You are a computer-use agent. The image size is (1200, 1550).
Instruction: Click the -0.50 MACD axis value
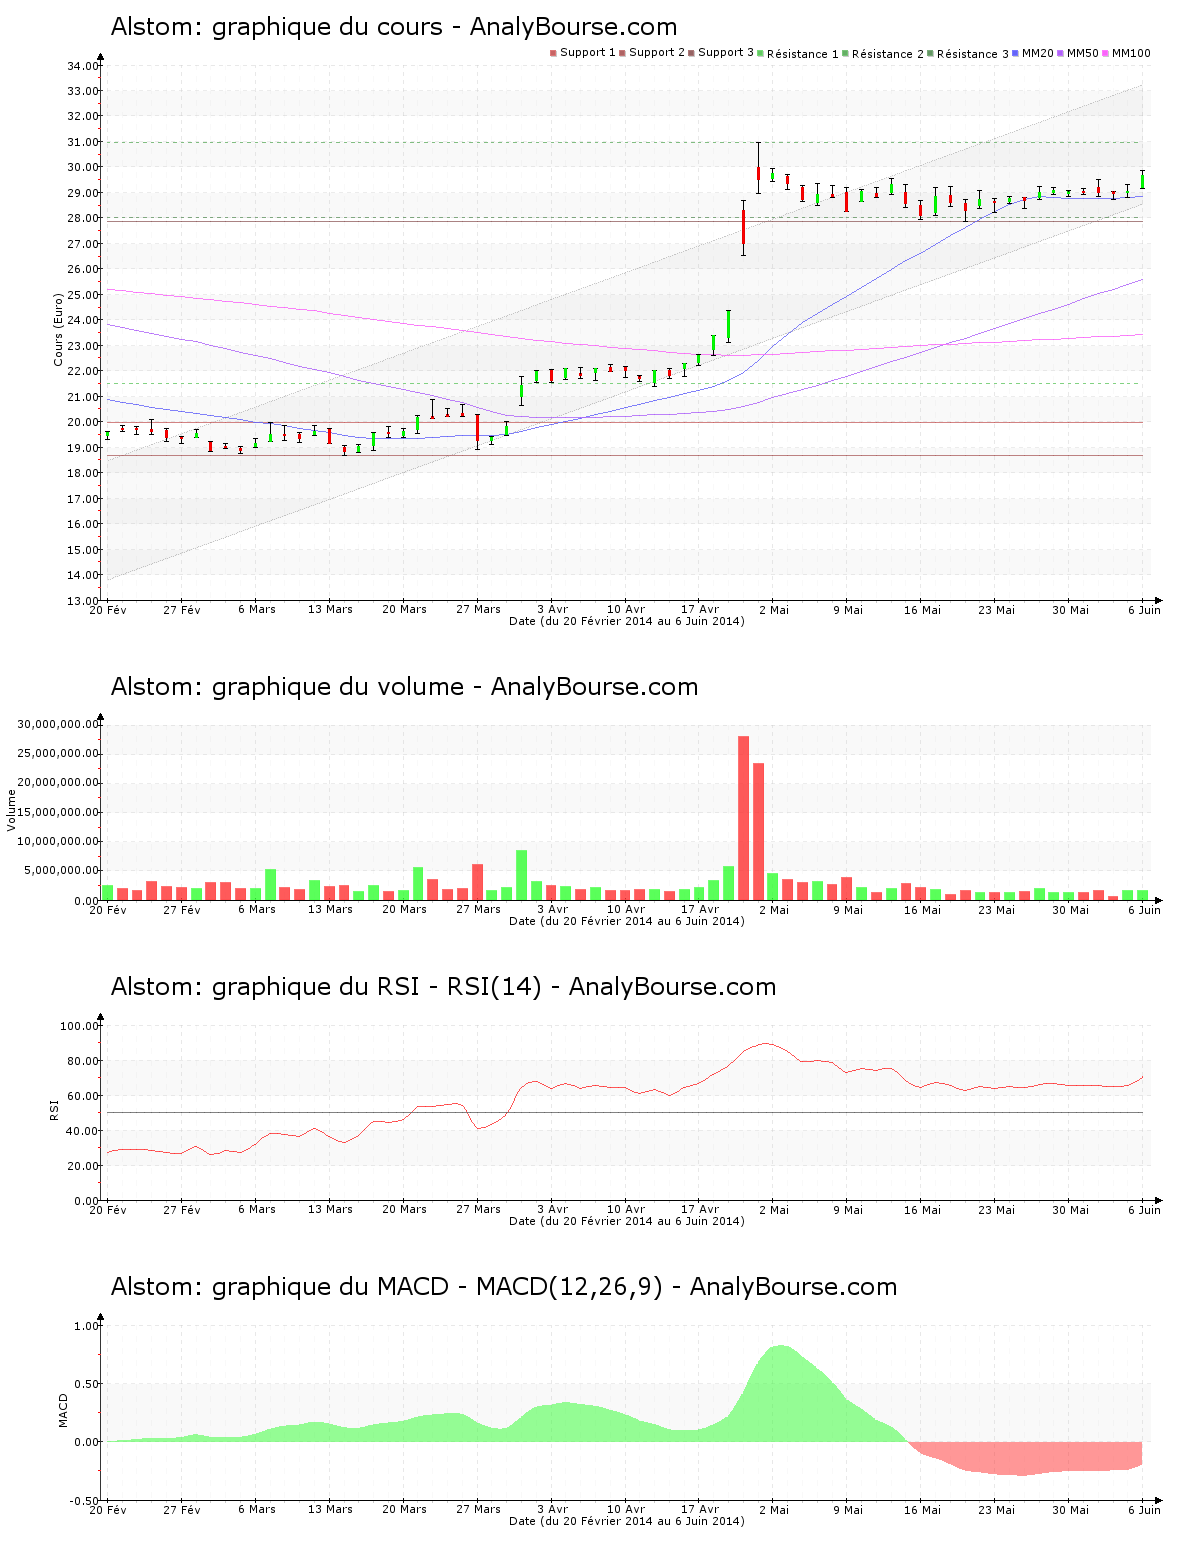83,1501
